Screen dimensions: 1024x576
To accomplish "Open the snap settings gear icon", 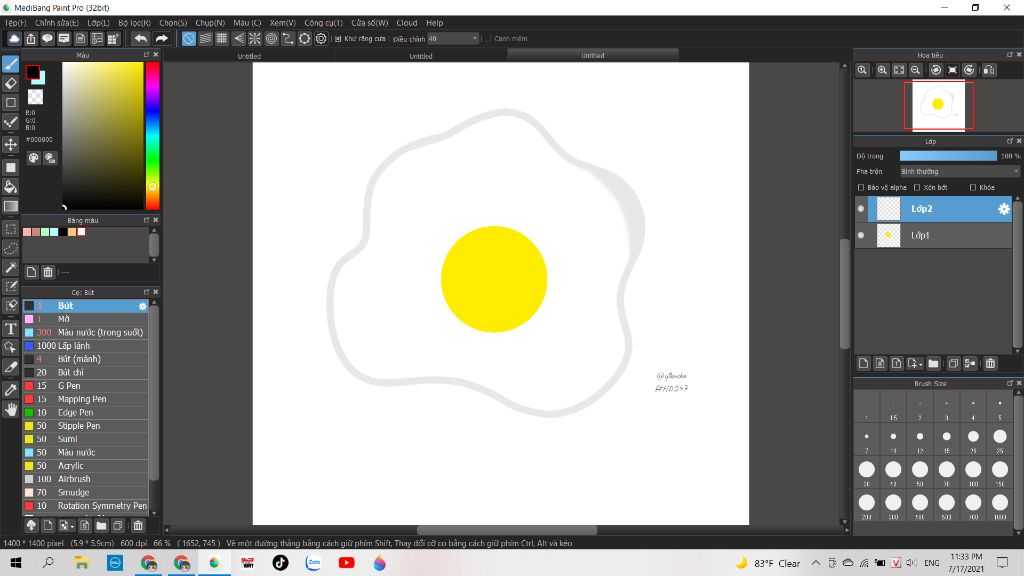I will click(321, 39).
